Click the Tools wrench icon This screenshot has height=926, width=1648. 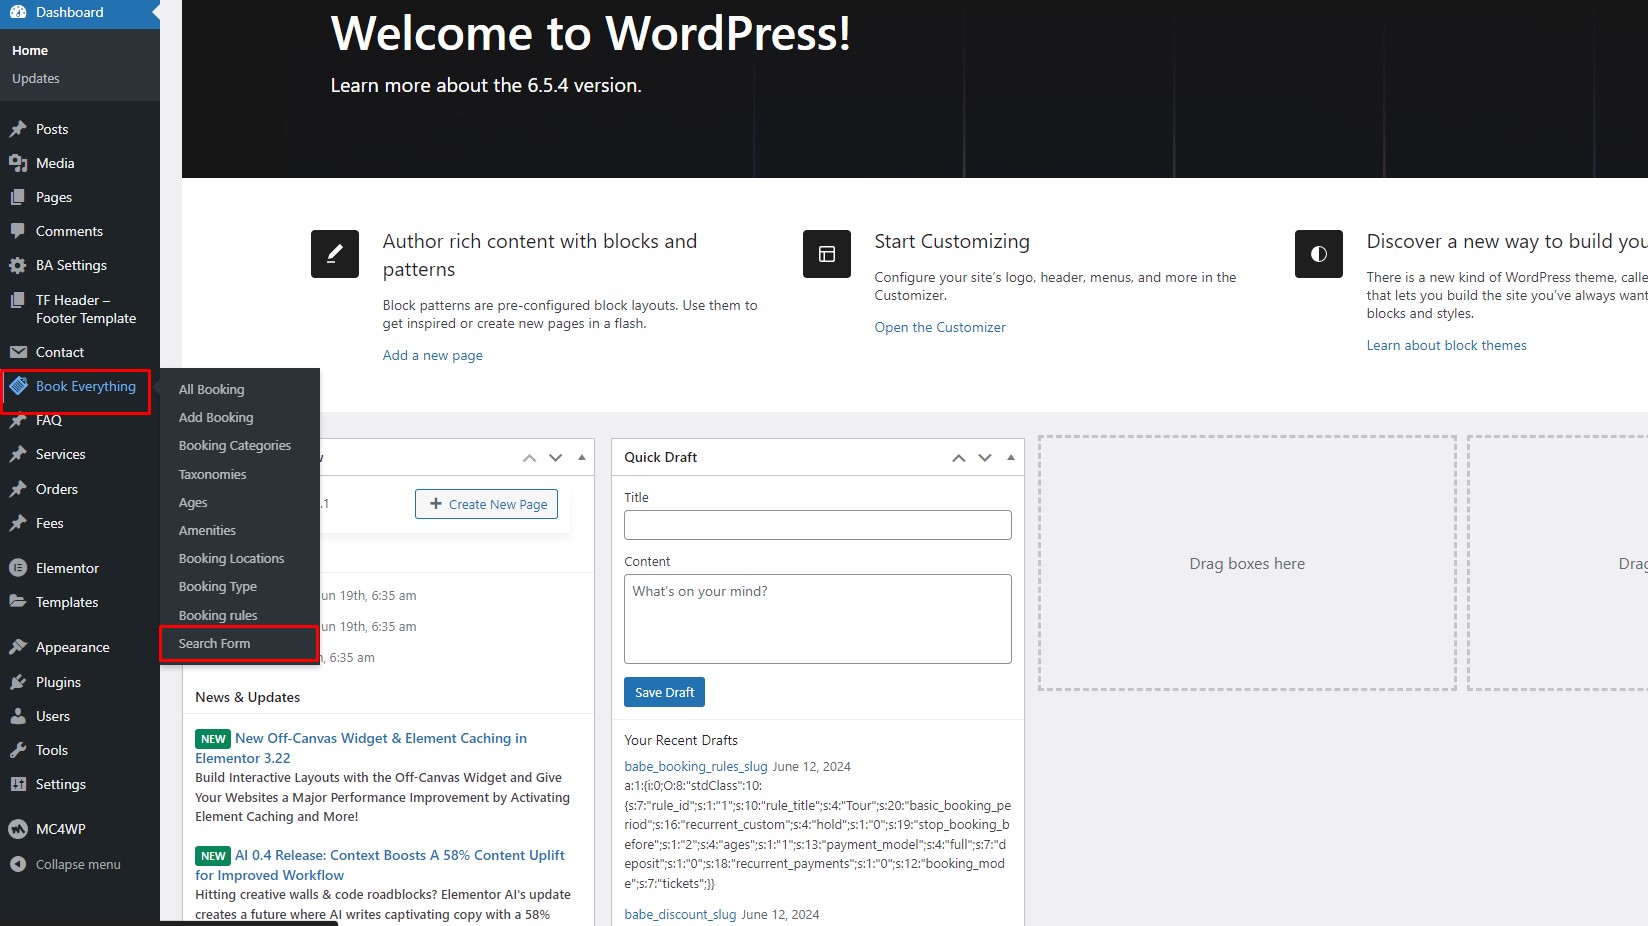coord(18,750)
